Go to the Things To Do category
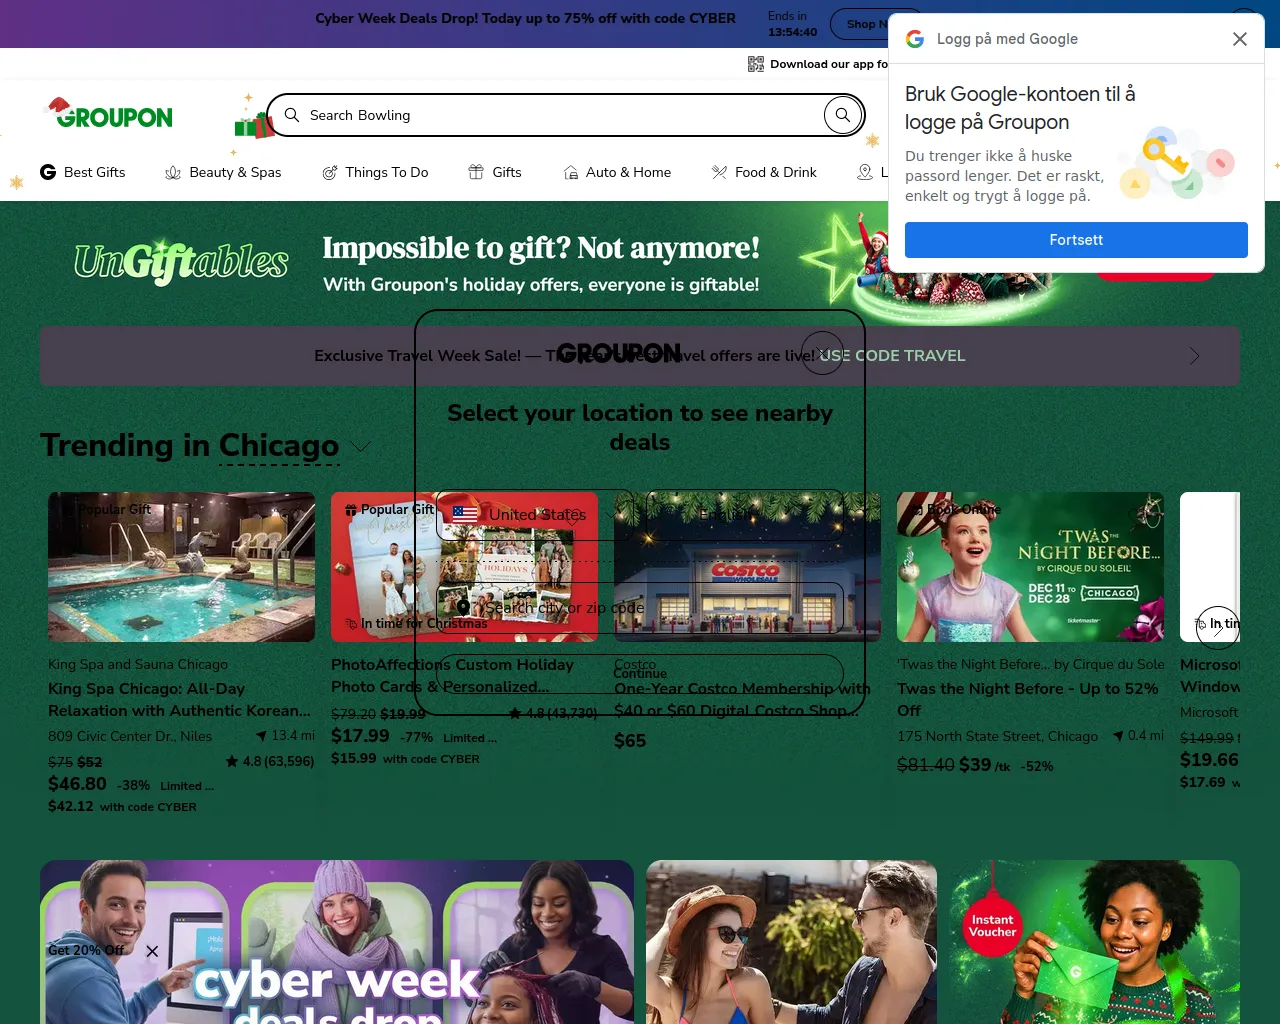This screenshot has height=1024, width=1280. [x=375, y=172]
